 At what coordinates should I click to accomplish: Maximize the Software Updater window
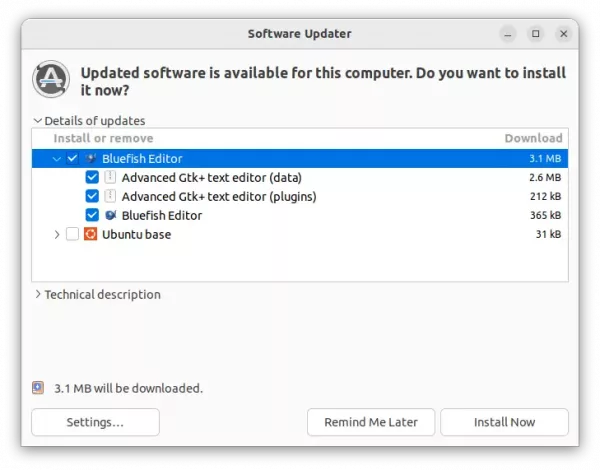click(x=536, y=34)
